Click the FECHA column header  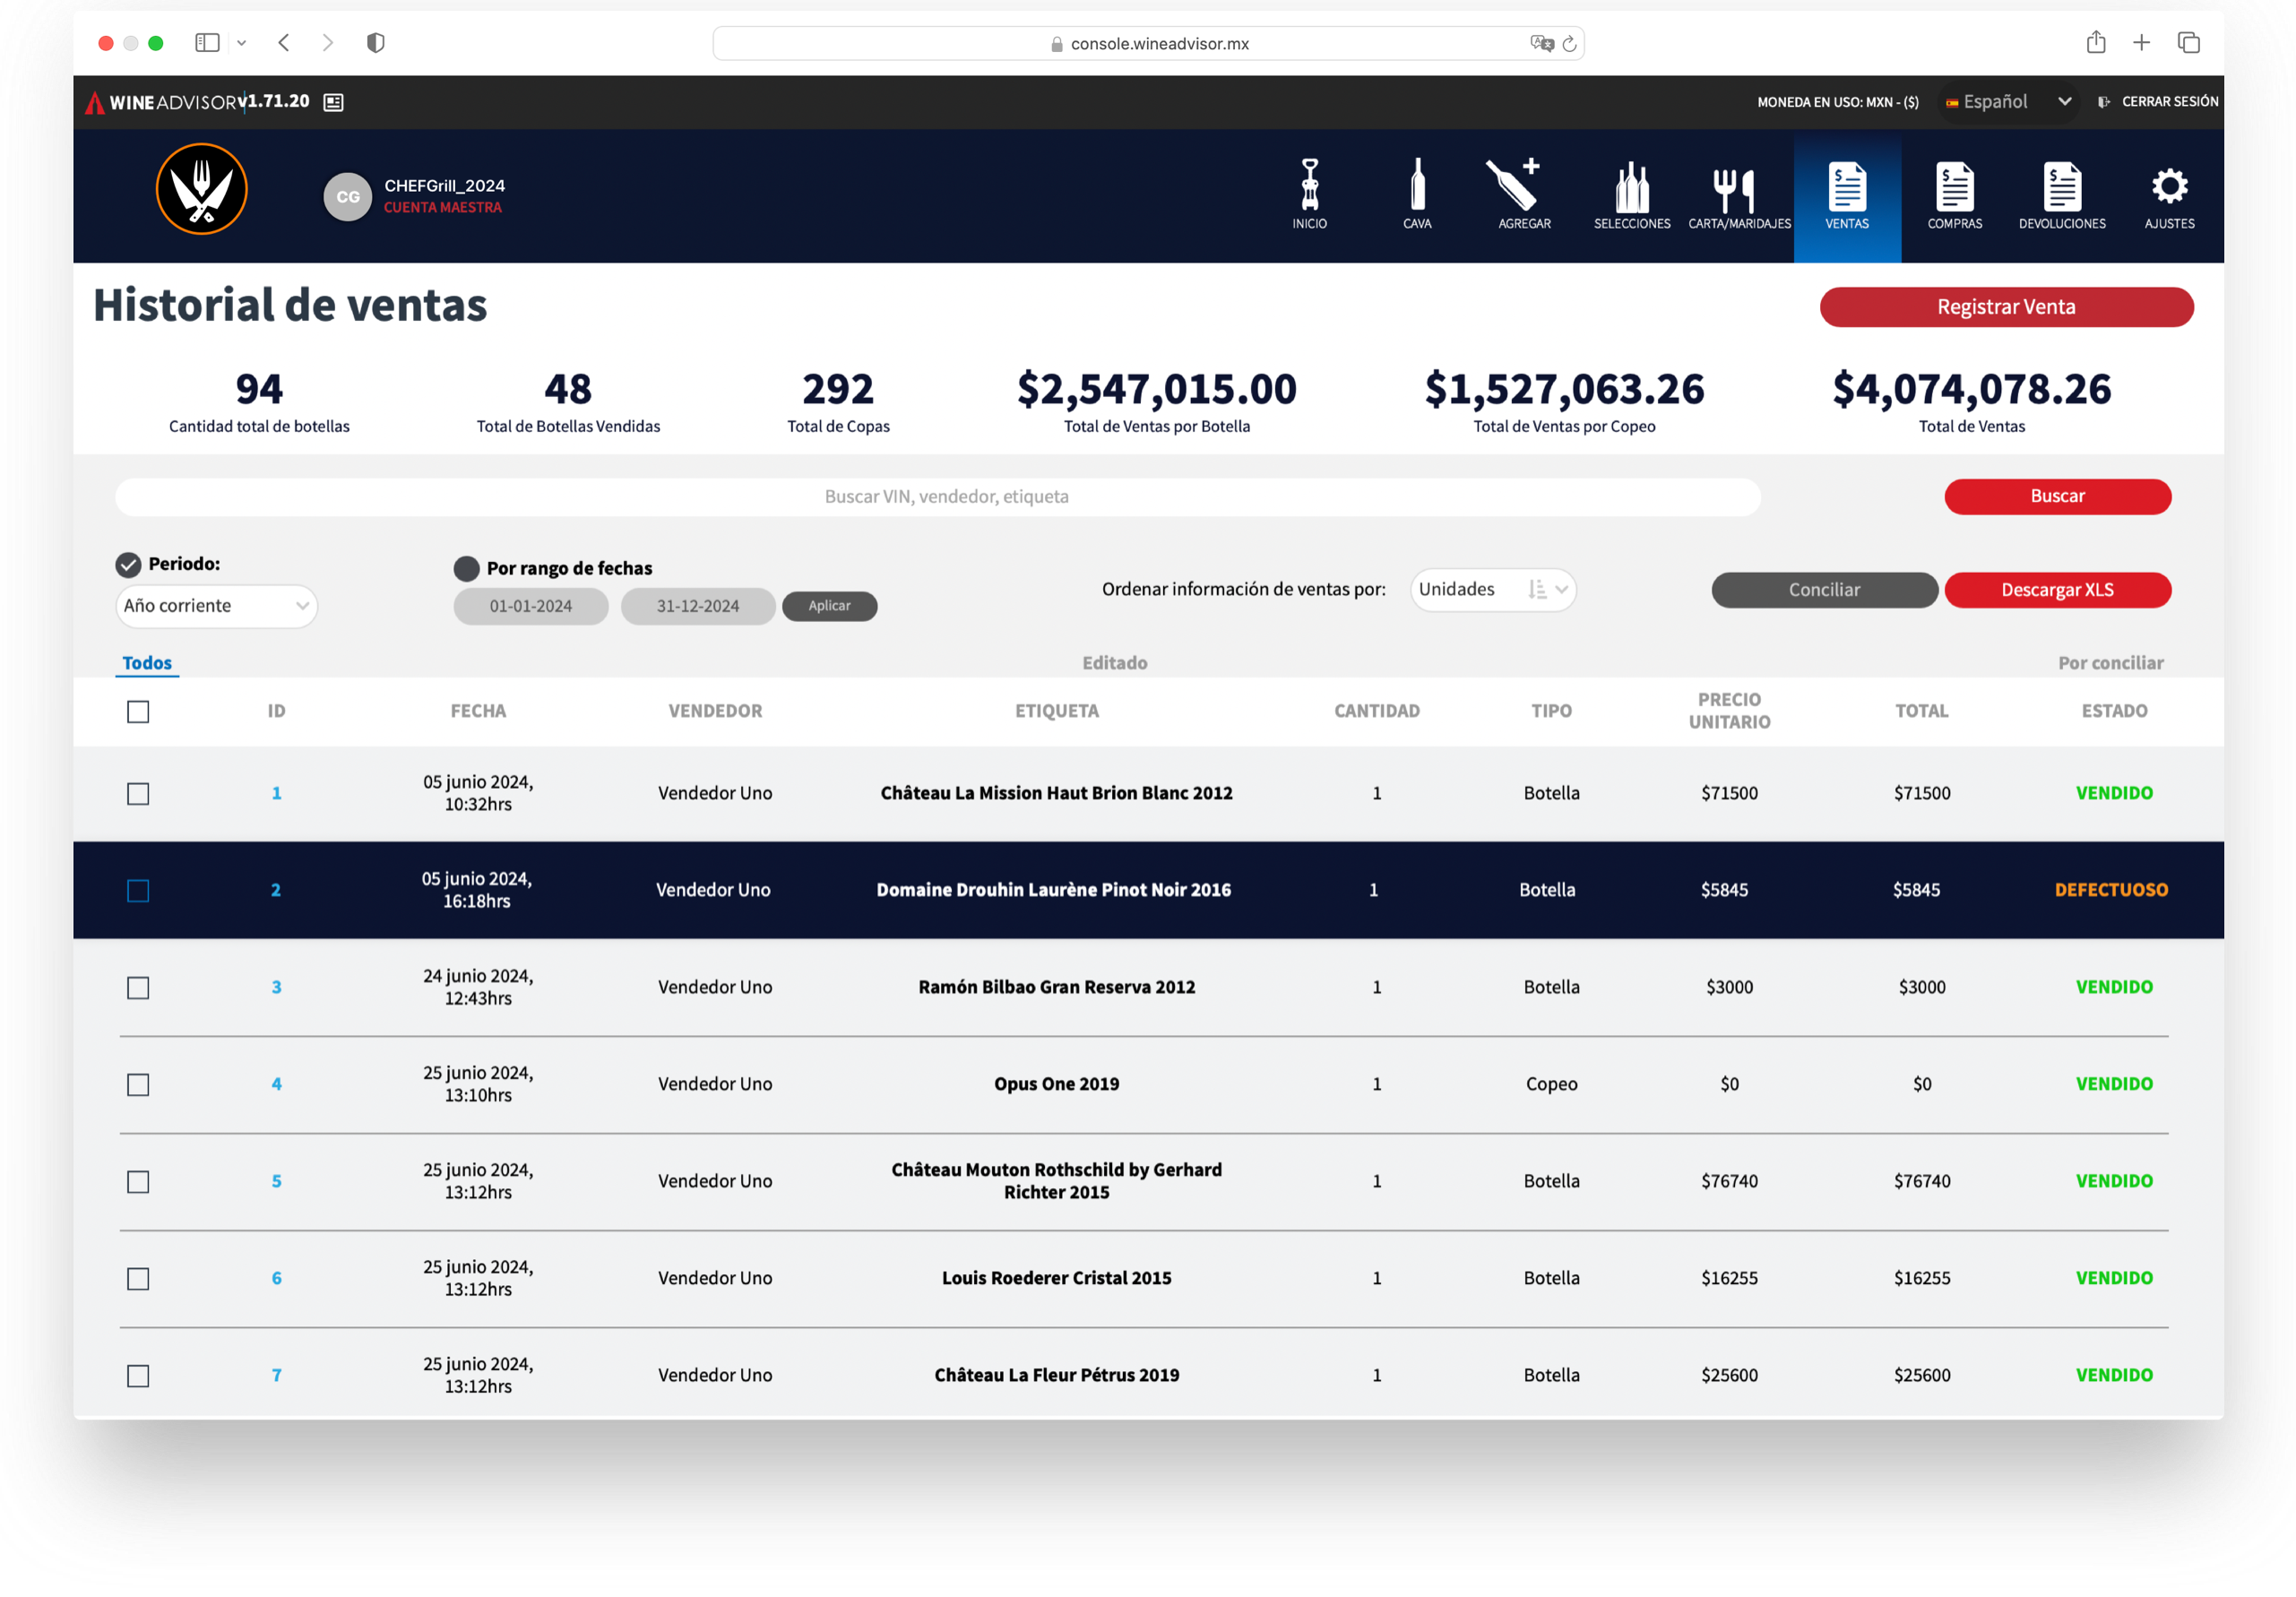(478, 711)
